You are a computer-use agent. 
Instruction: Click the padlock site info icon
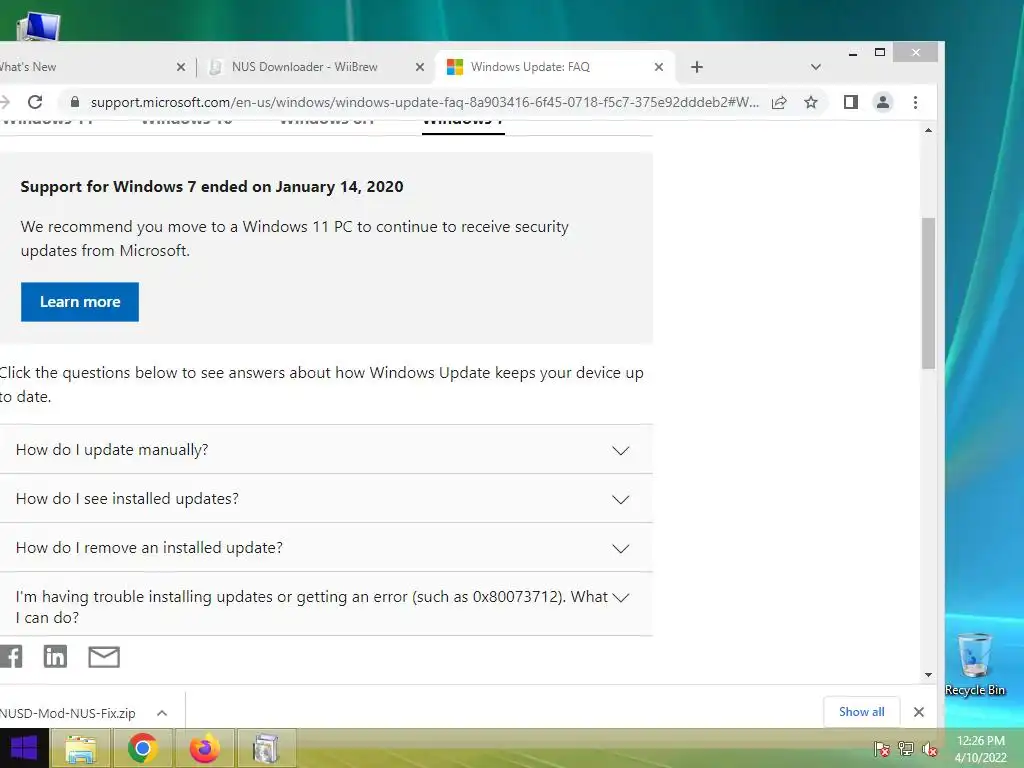coord(74,102)
